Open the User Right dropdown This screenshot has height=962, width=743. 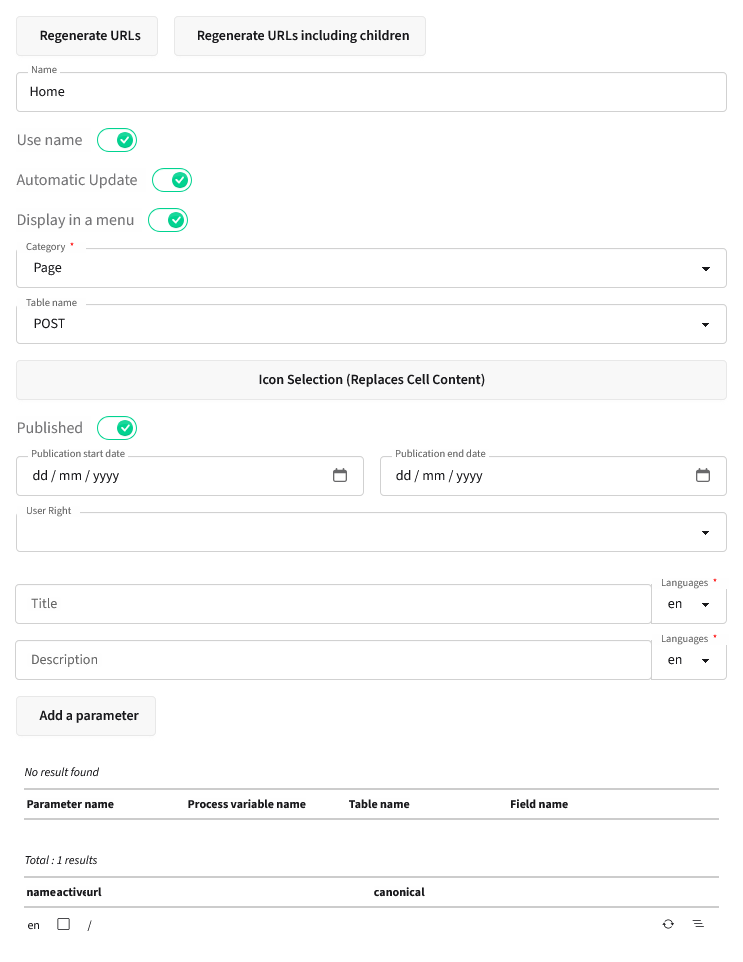[x=371, y=532]
